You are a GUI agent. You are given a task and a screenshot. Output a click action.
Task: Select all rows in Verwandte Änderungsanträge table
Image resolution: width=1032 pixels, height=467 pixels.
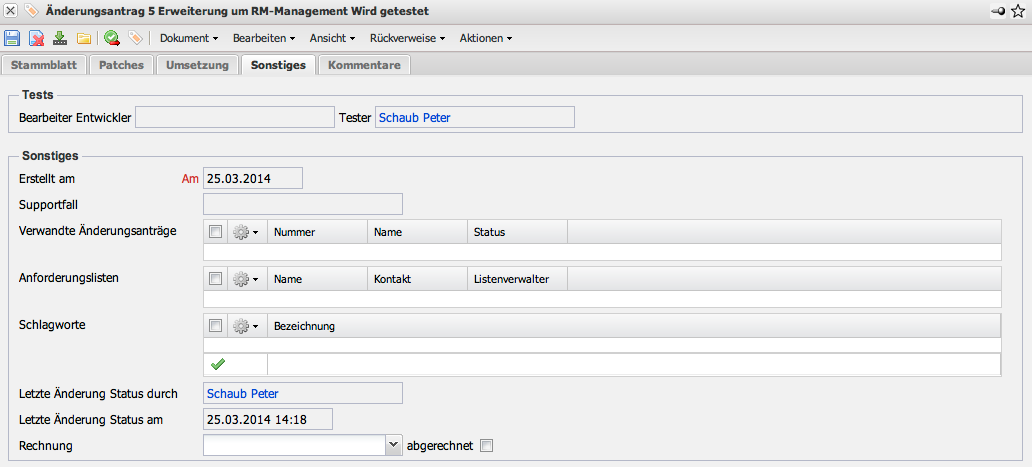[x=216, y=232]
